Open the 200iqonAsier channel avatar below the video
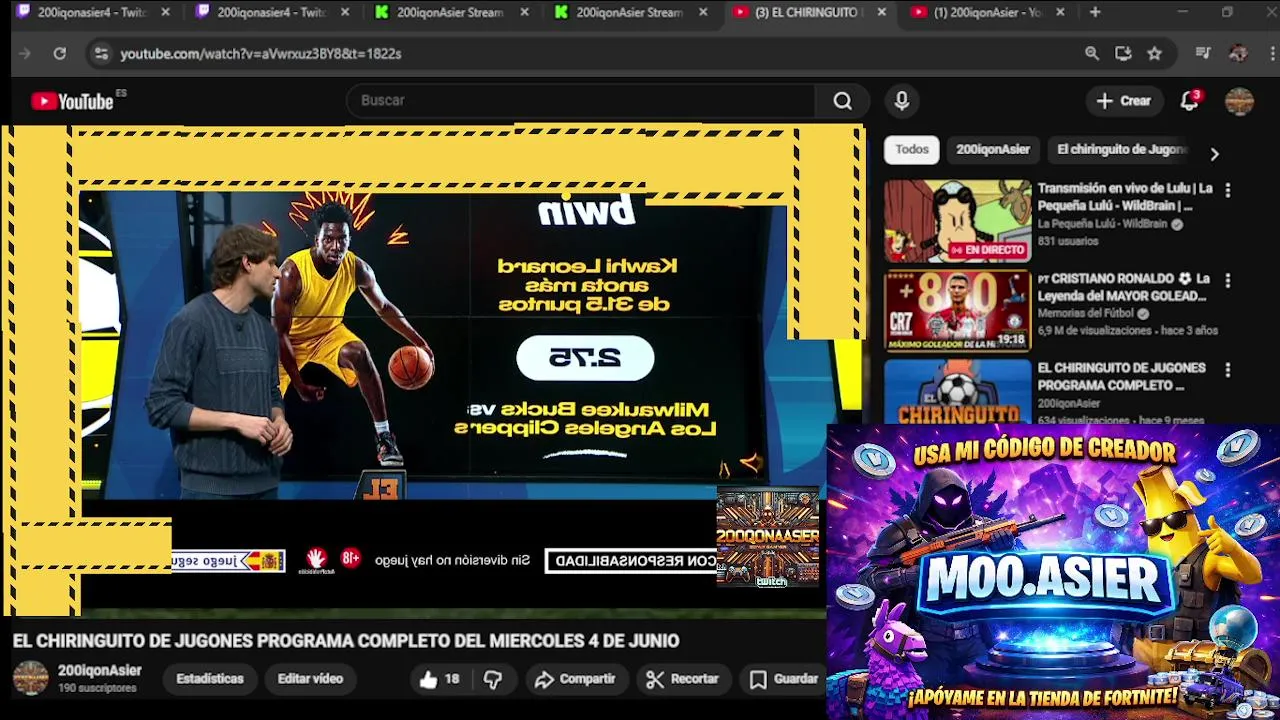The image size is (1280, 720). pos(30,678)
